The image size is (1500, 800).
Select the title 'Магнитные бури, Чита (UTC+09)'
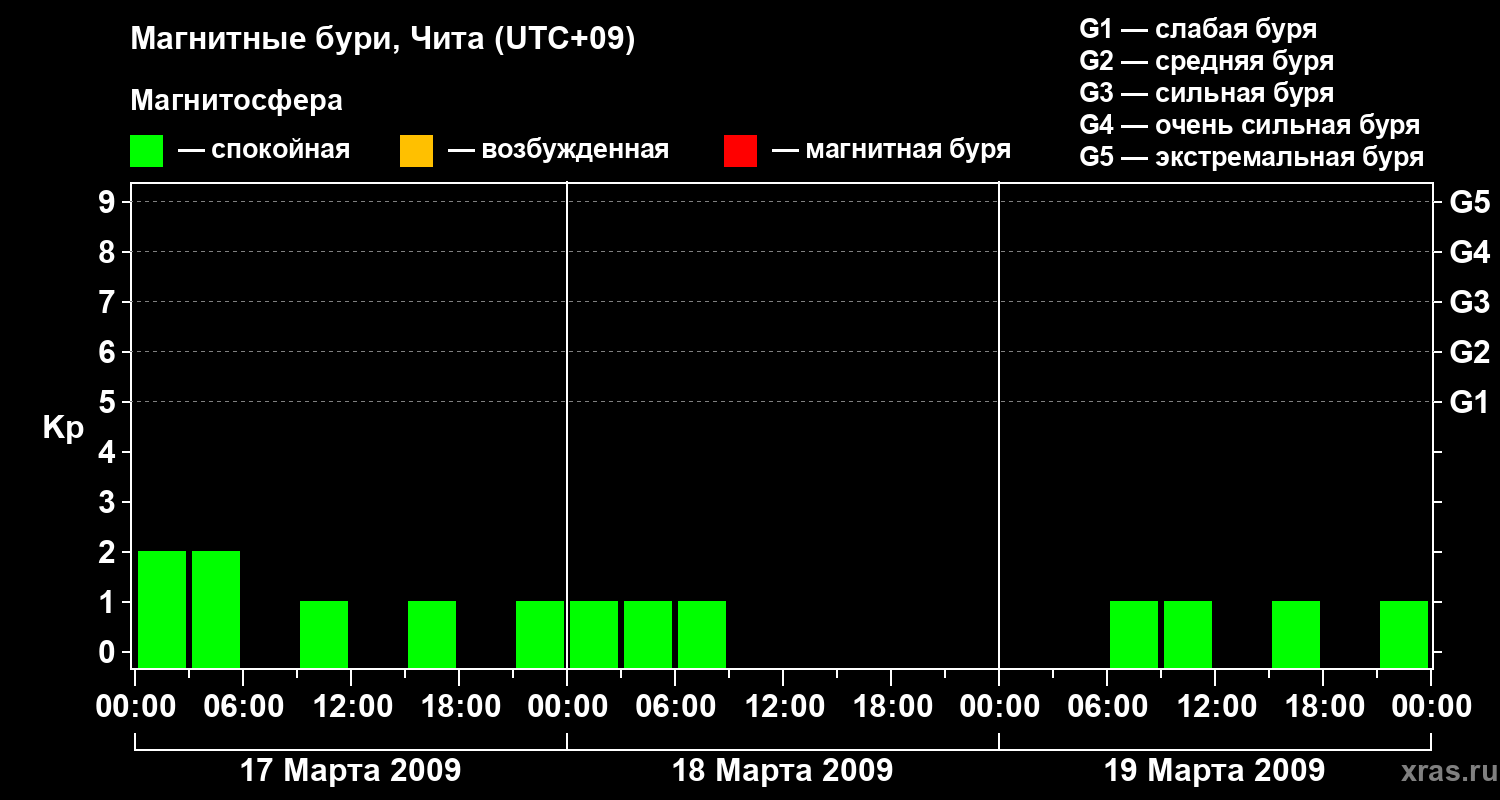click(383, 40)
